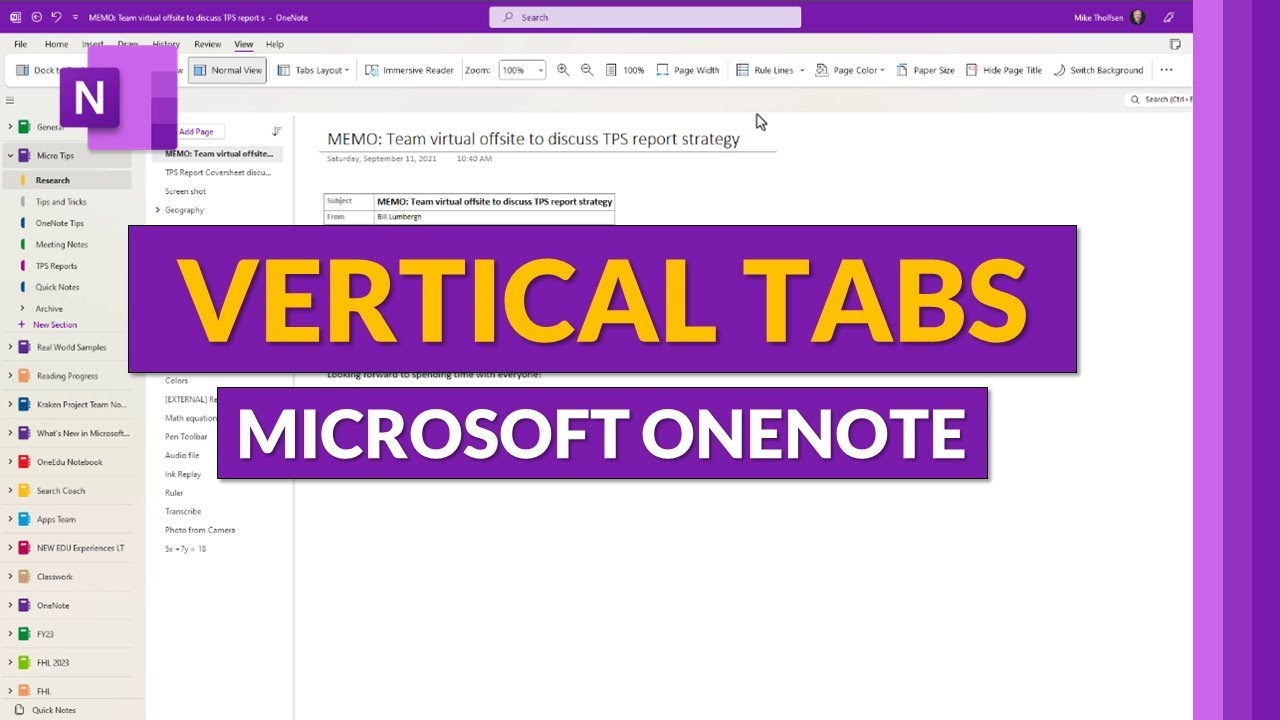Screen dimensions: 1280x720
Task: Toggle Switch Background
Action: click(x=1098, y=70)
